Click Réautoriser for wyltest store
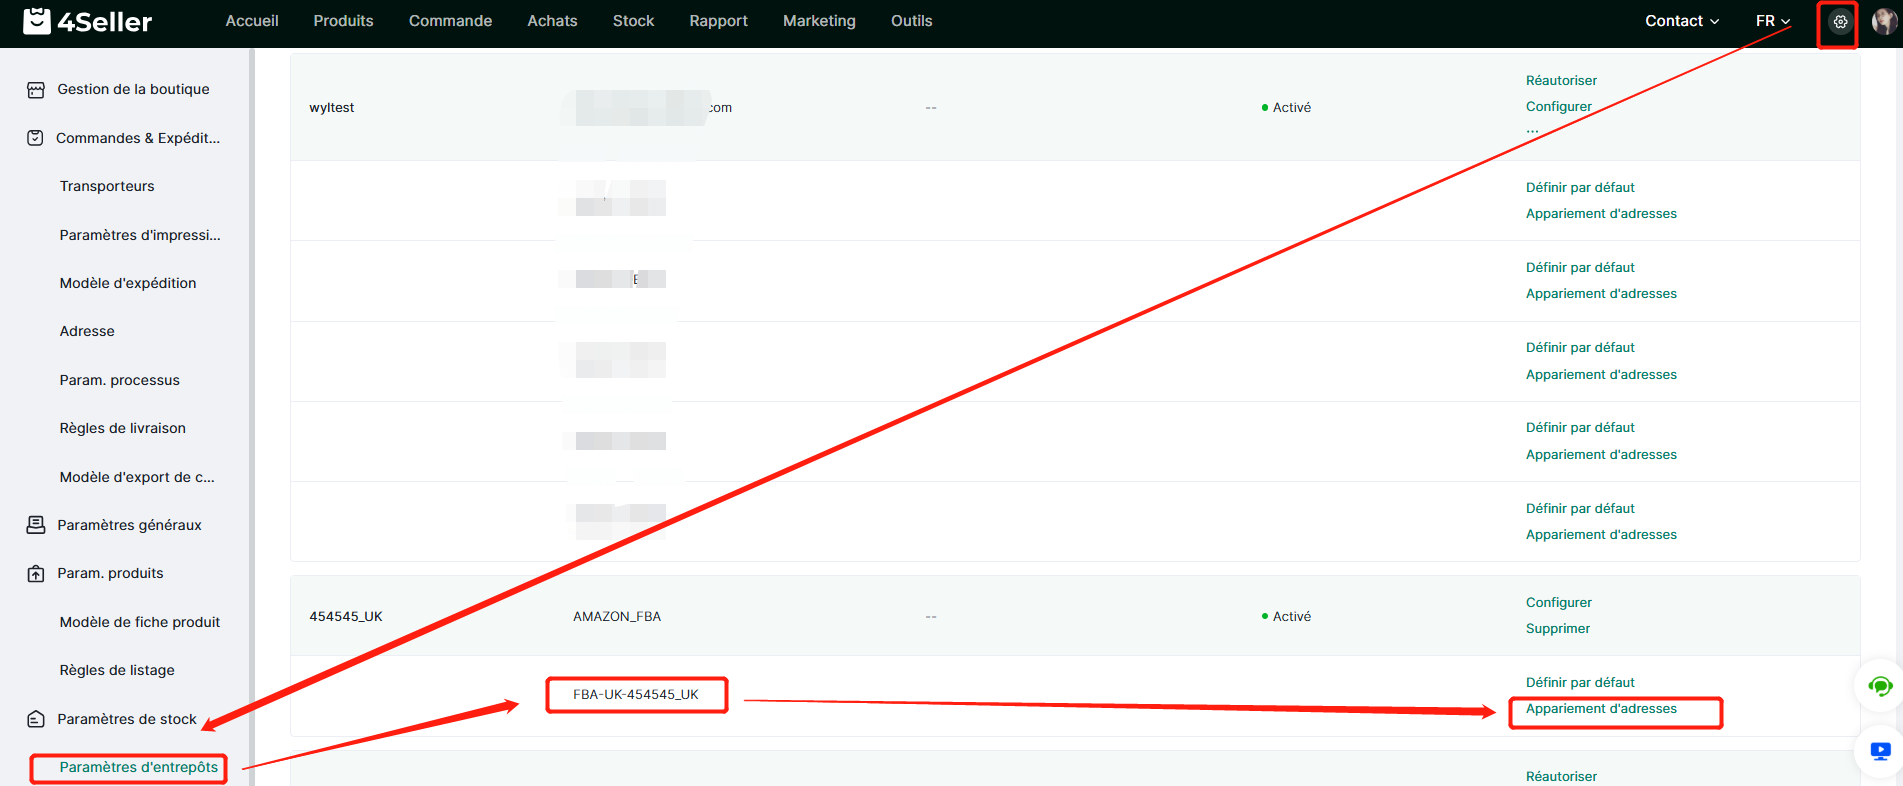This screenshot has height=786, width=1903. pyautogui.click(x=1561, y=80)
